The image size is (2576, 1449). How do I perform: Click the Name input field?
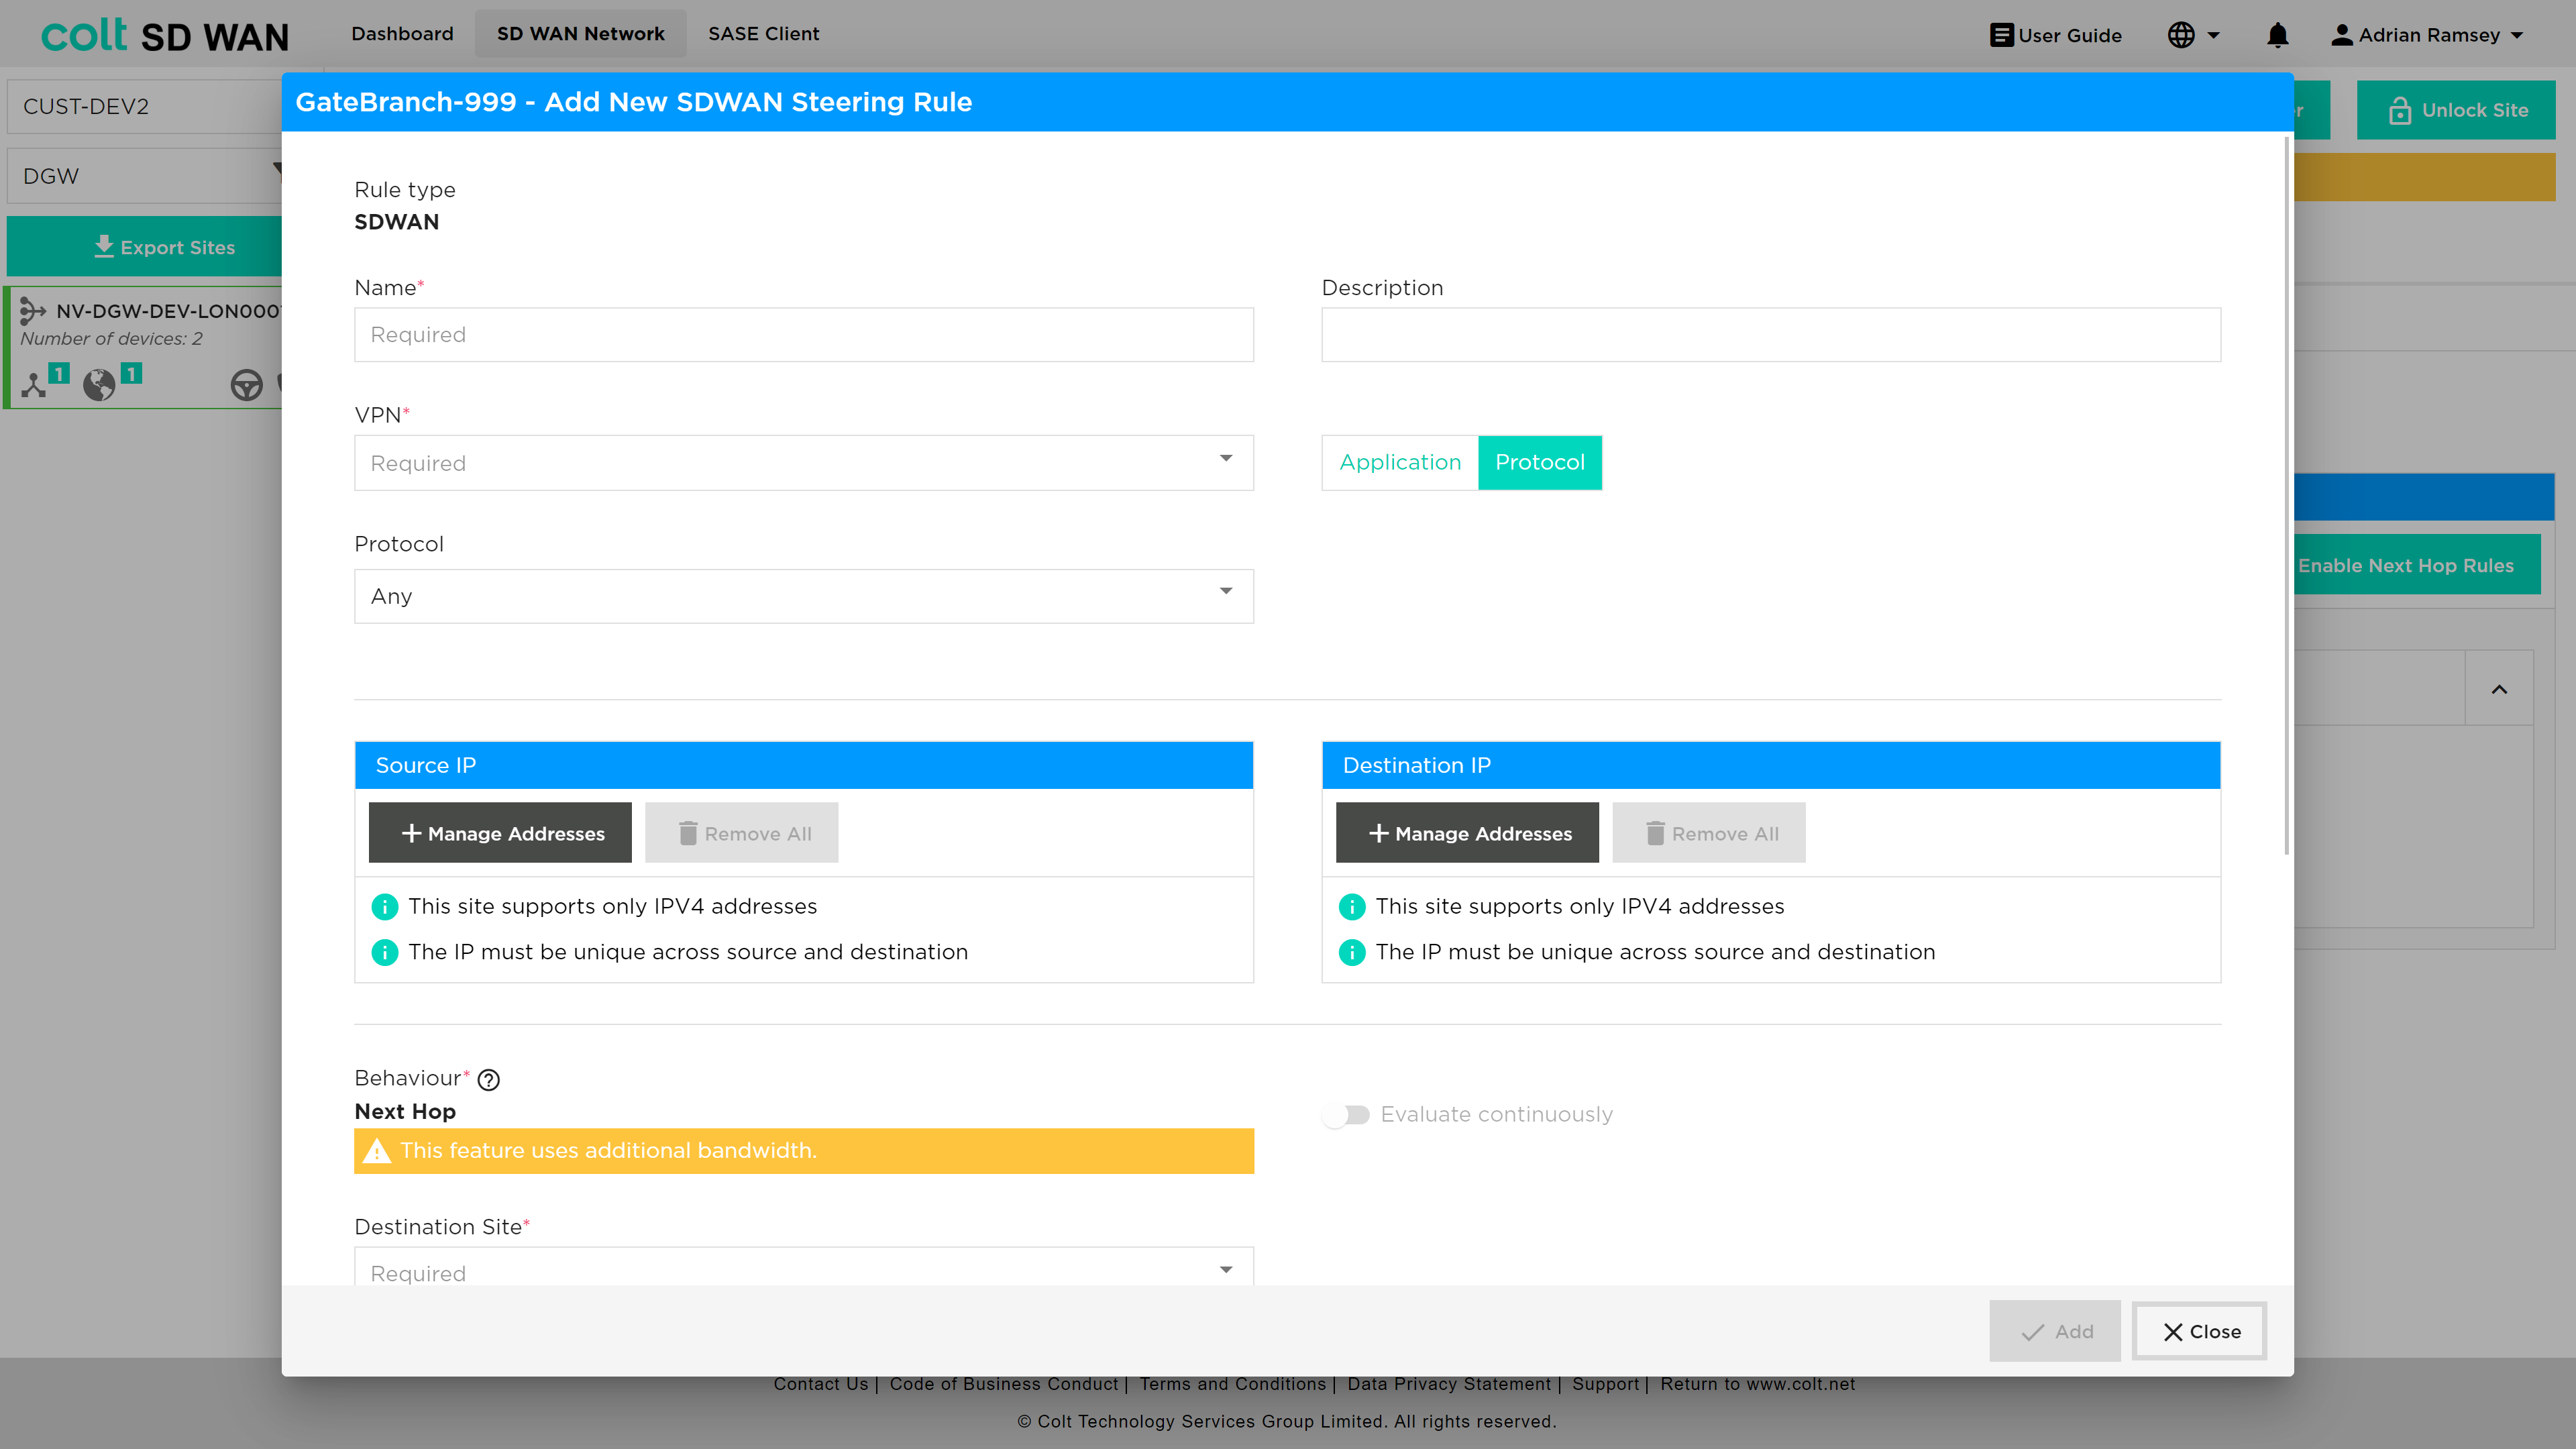[804, 335]
